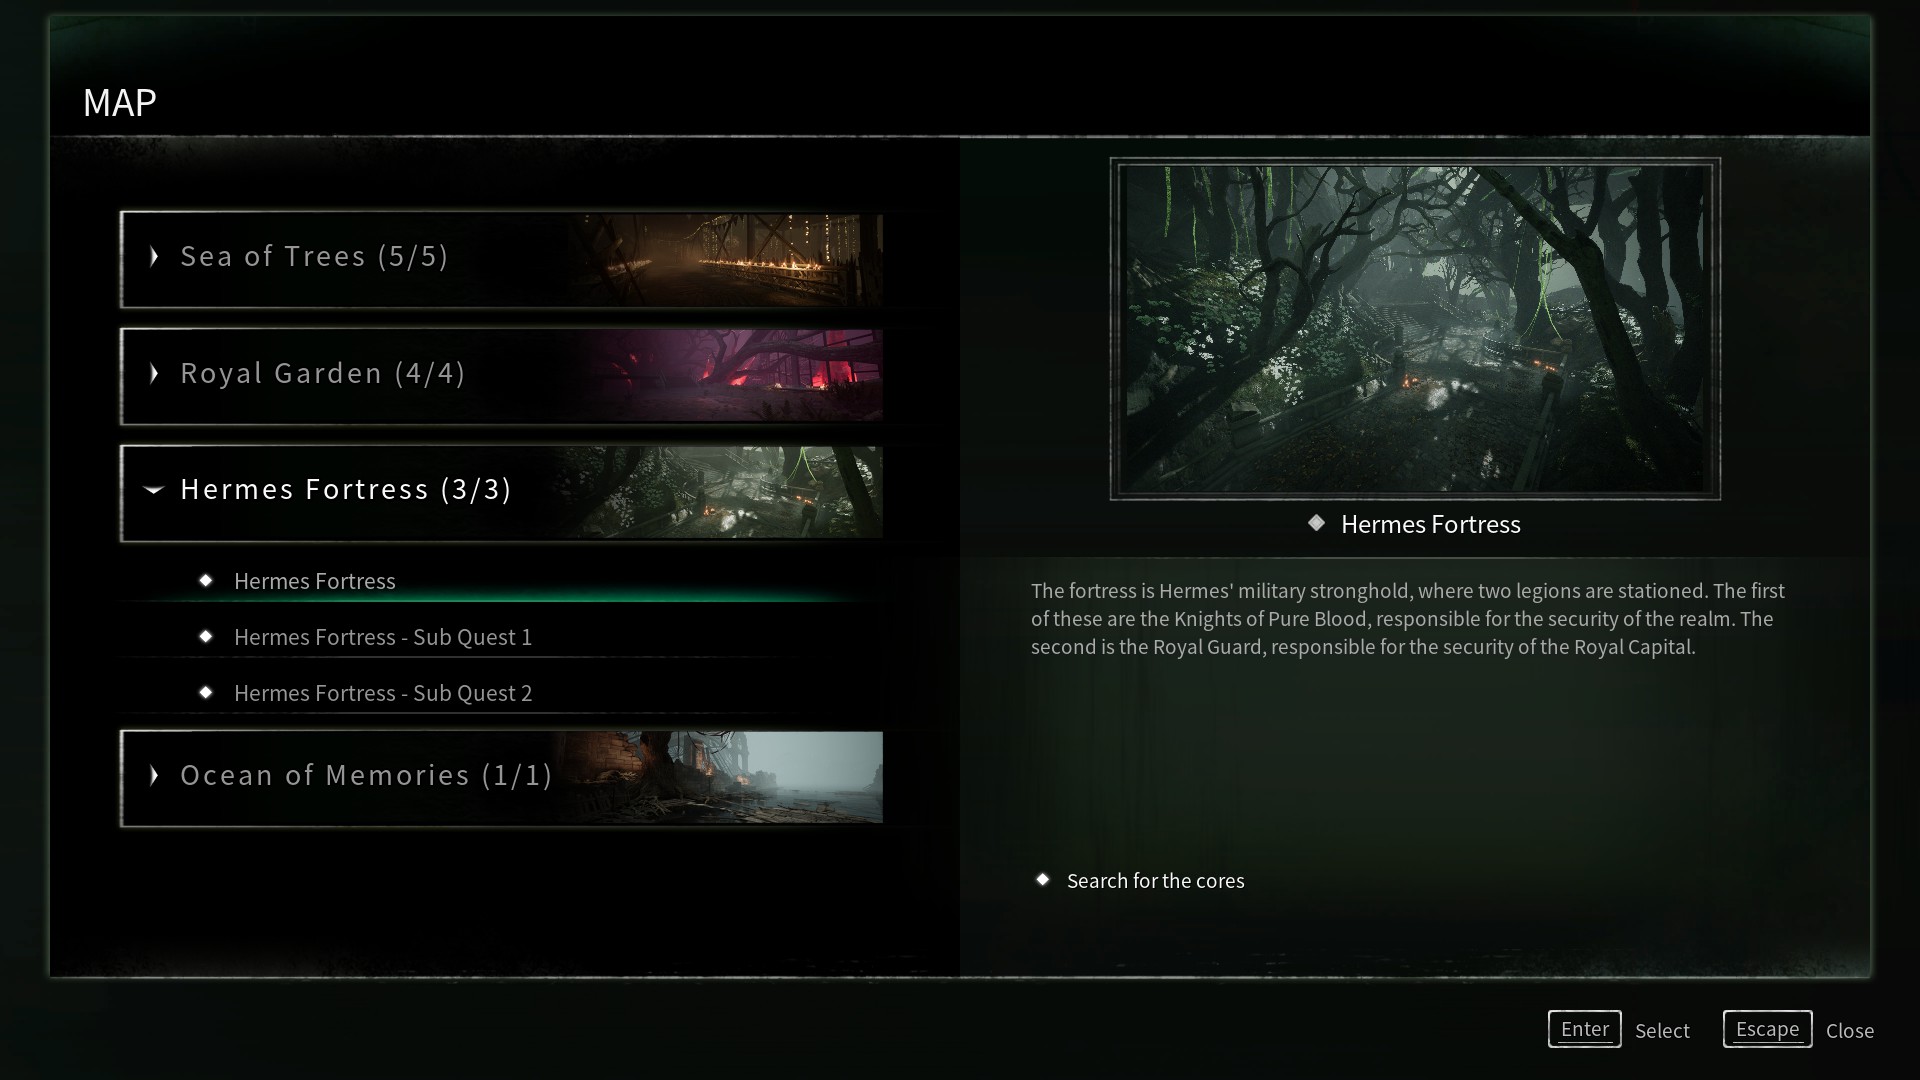Click diamond bullet beside Sub Quest 1
This screenshot has height=1080, width=1920.
(206, 636)
